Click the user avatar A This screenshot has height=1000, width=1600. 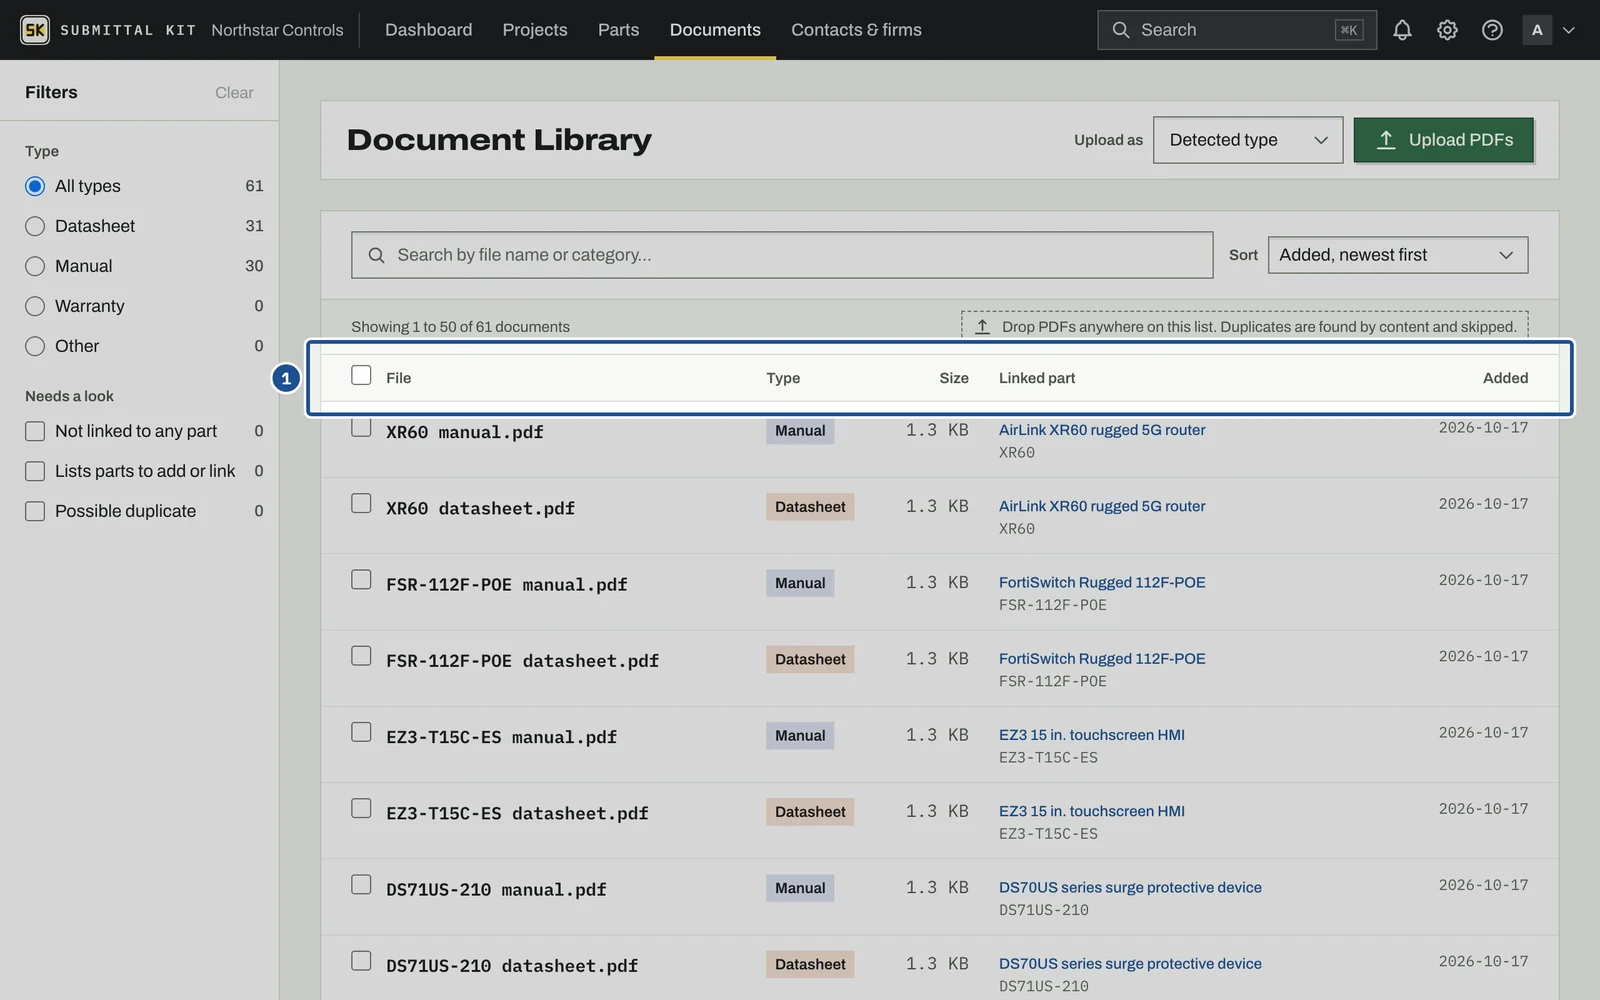click(x=1537, y=30)
